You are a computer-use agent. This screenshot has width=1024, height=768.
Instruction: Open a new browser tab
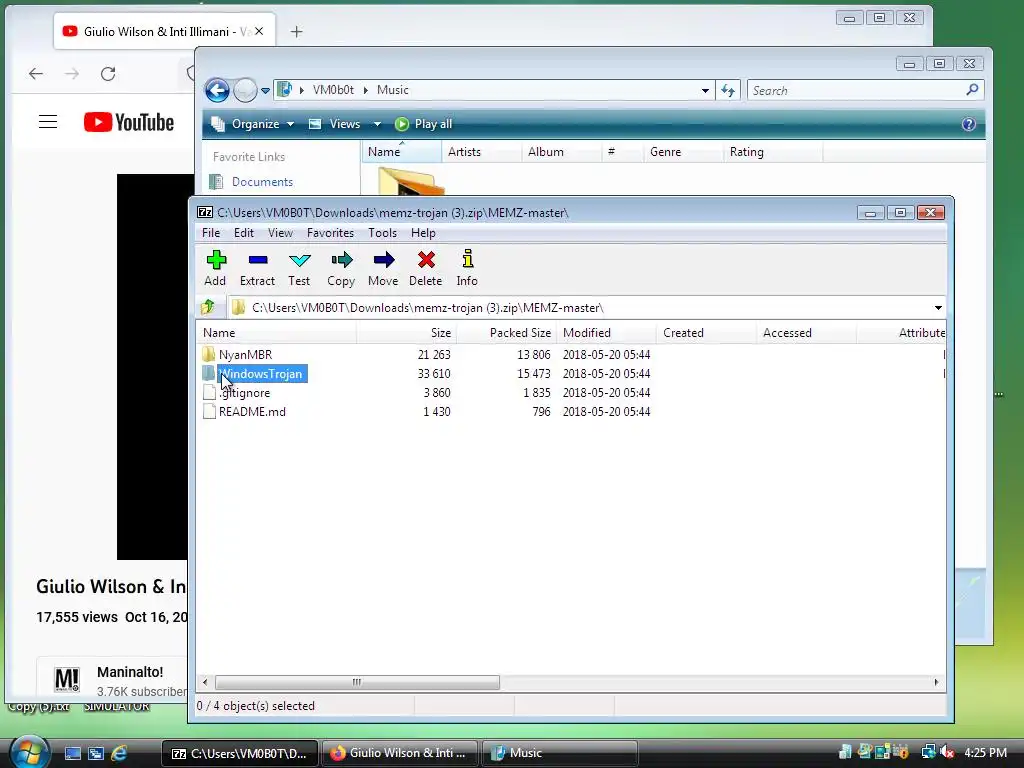tap(296, 31)
